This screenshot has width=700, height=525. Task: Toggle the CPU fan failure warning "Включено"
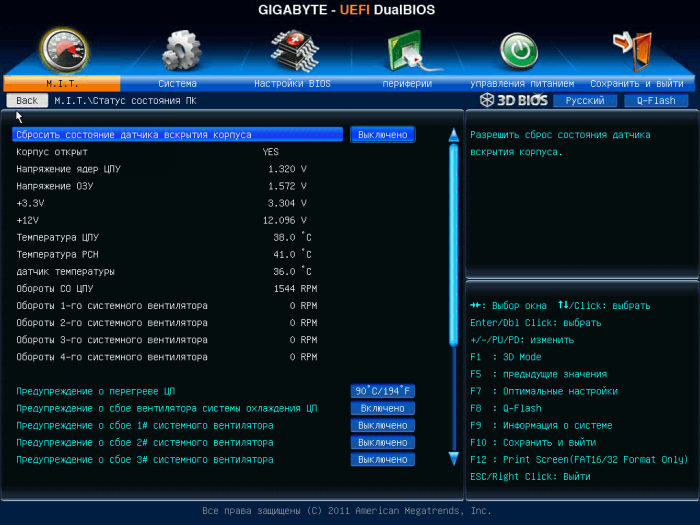pyautogui.click(x=382, y=408)
